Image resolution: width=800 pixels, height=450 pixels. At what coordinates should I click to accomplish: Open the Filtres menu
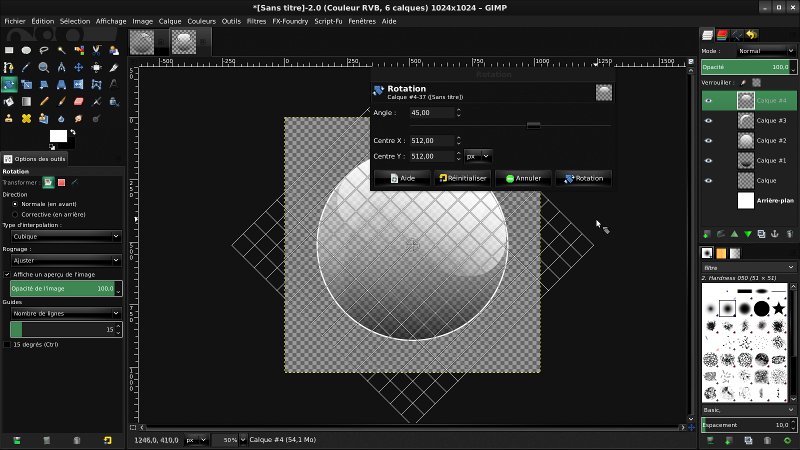pos(256,21)
